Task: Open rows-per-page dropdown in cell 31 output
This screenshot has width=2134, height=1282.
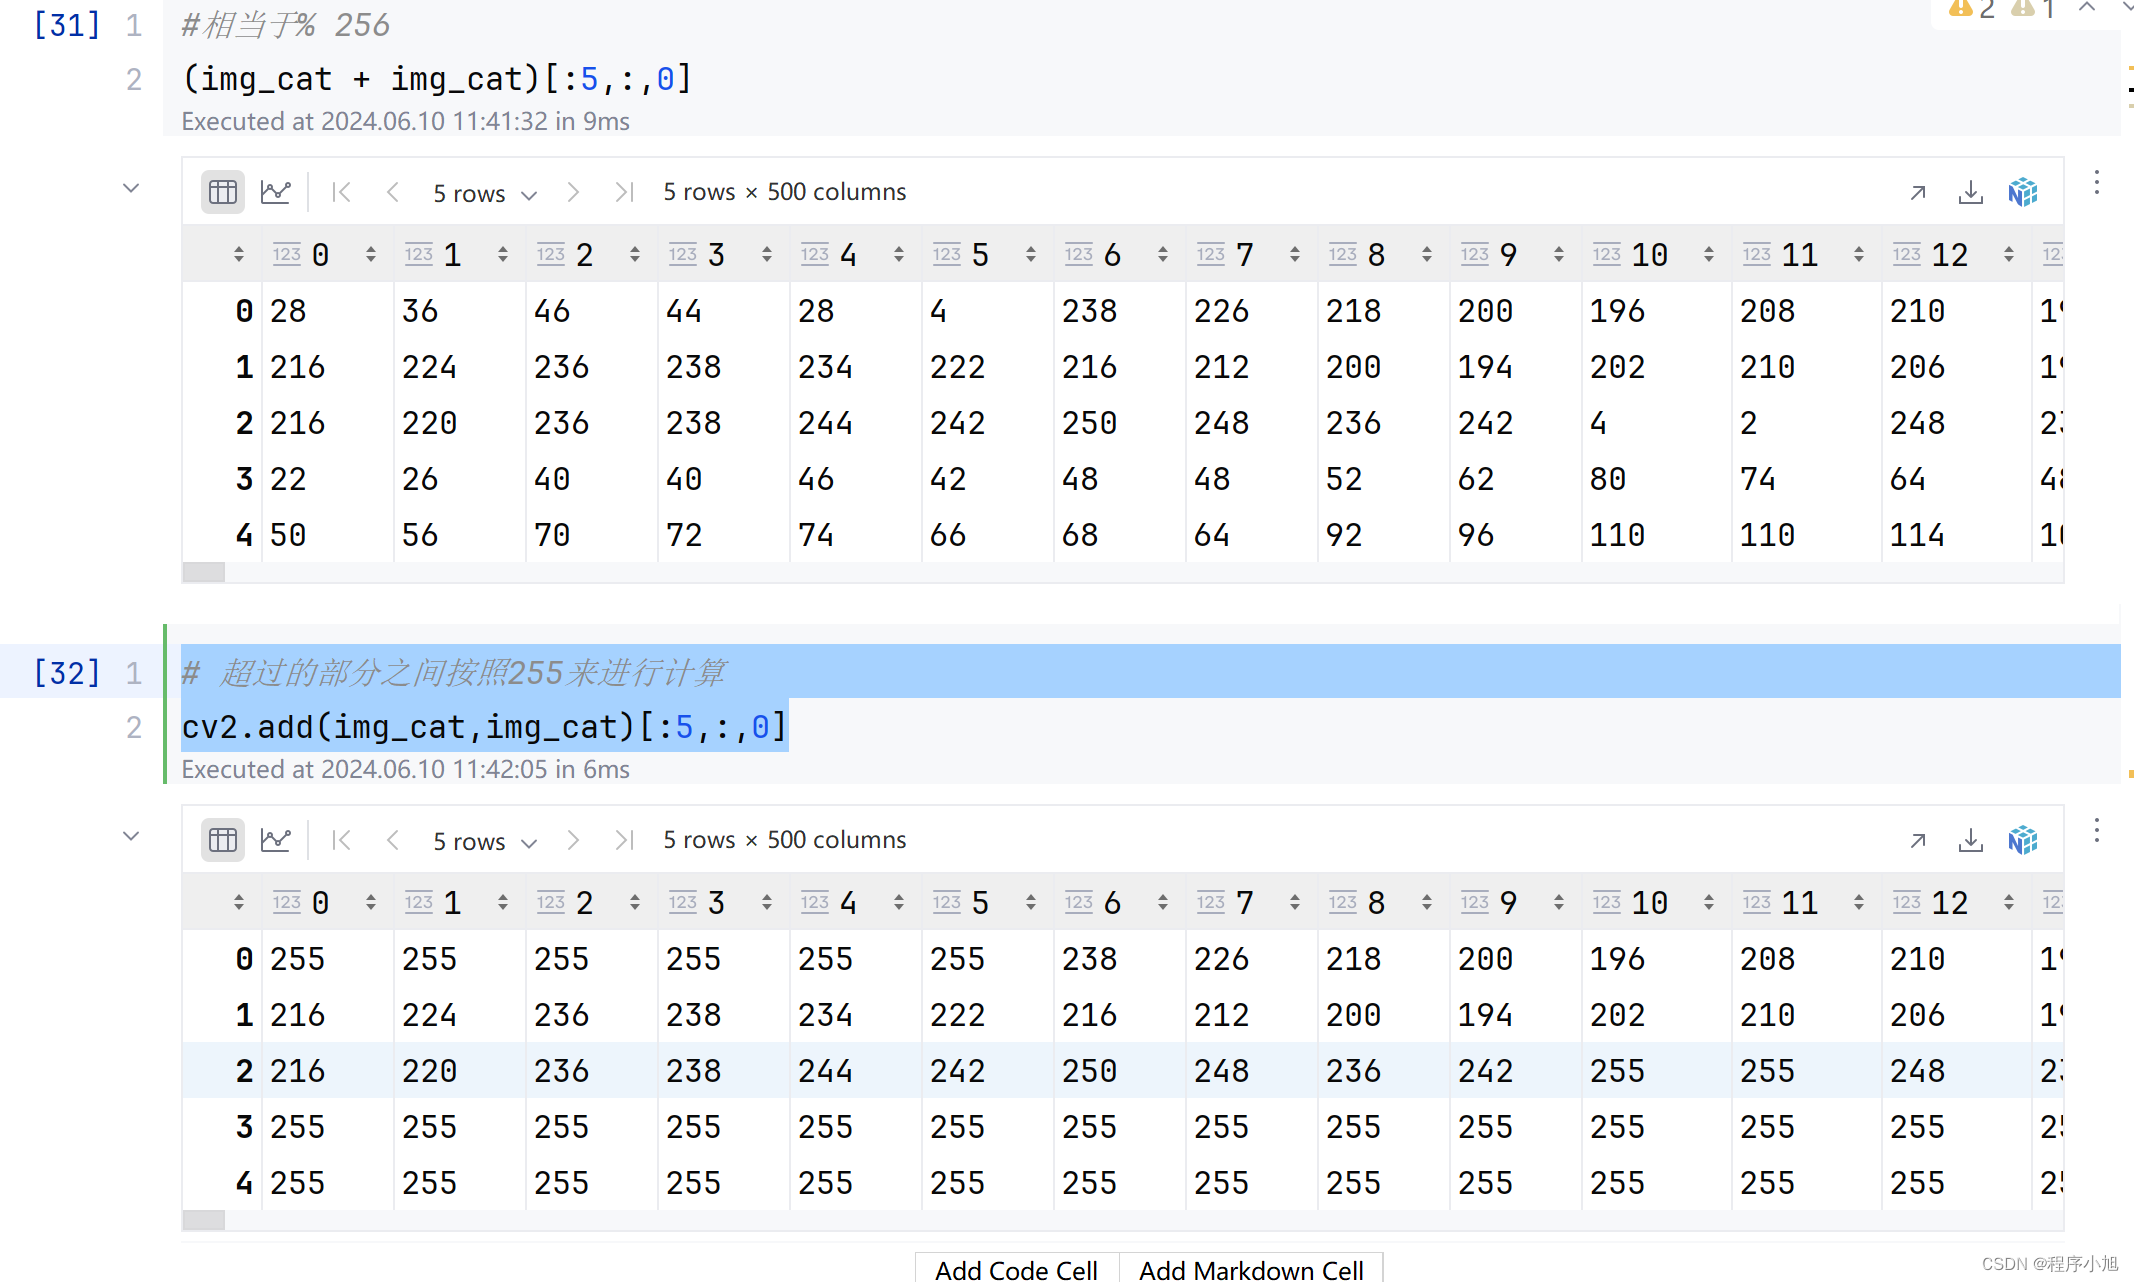Action: point(485,193)
